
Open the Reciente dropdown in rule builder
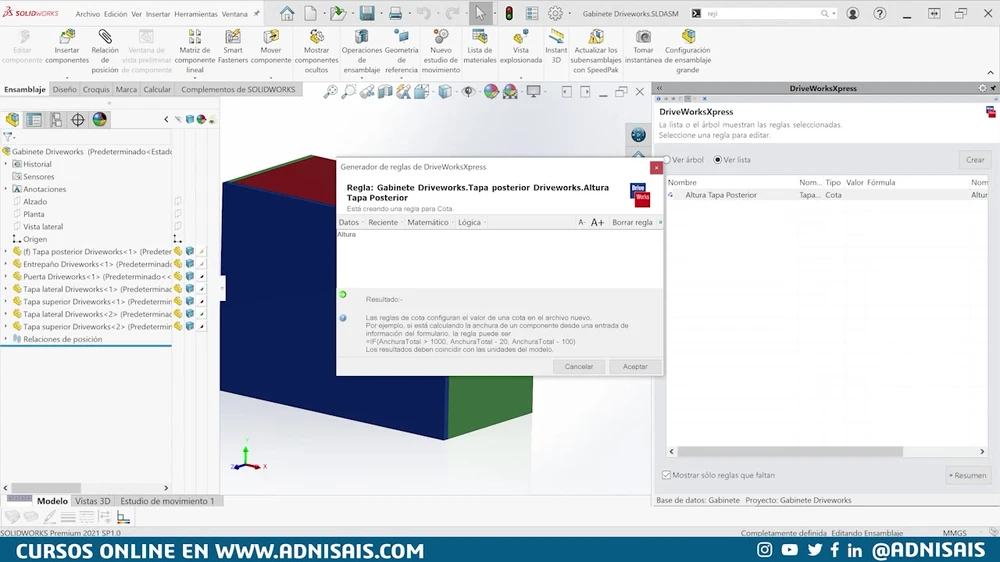[385, 222]
